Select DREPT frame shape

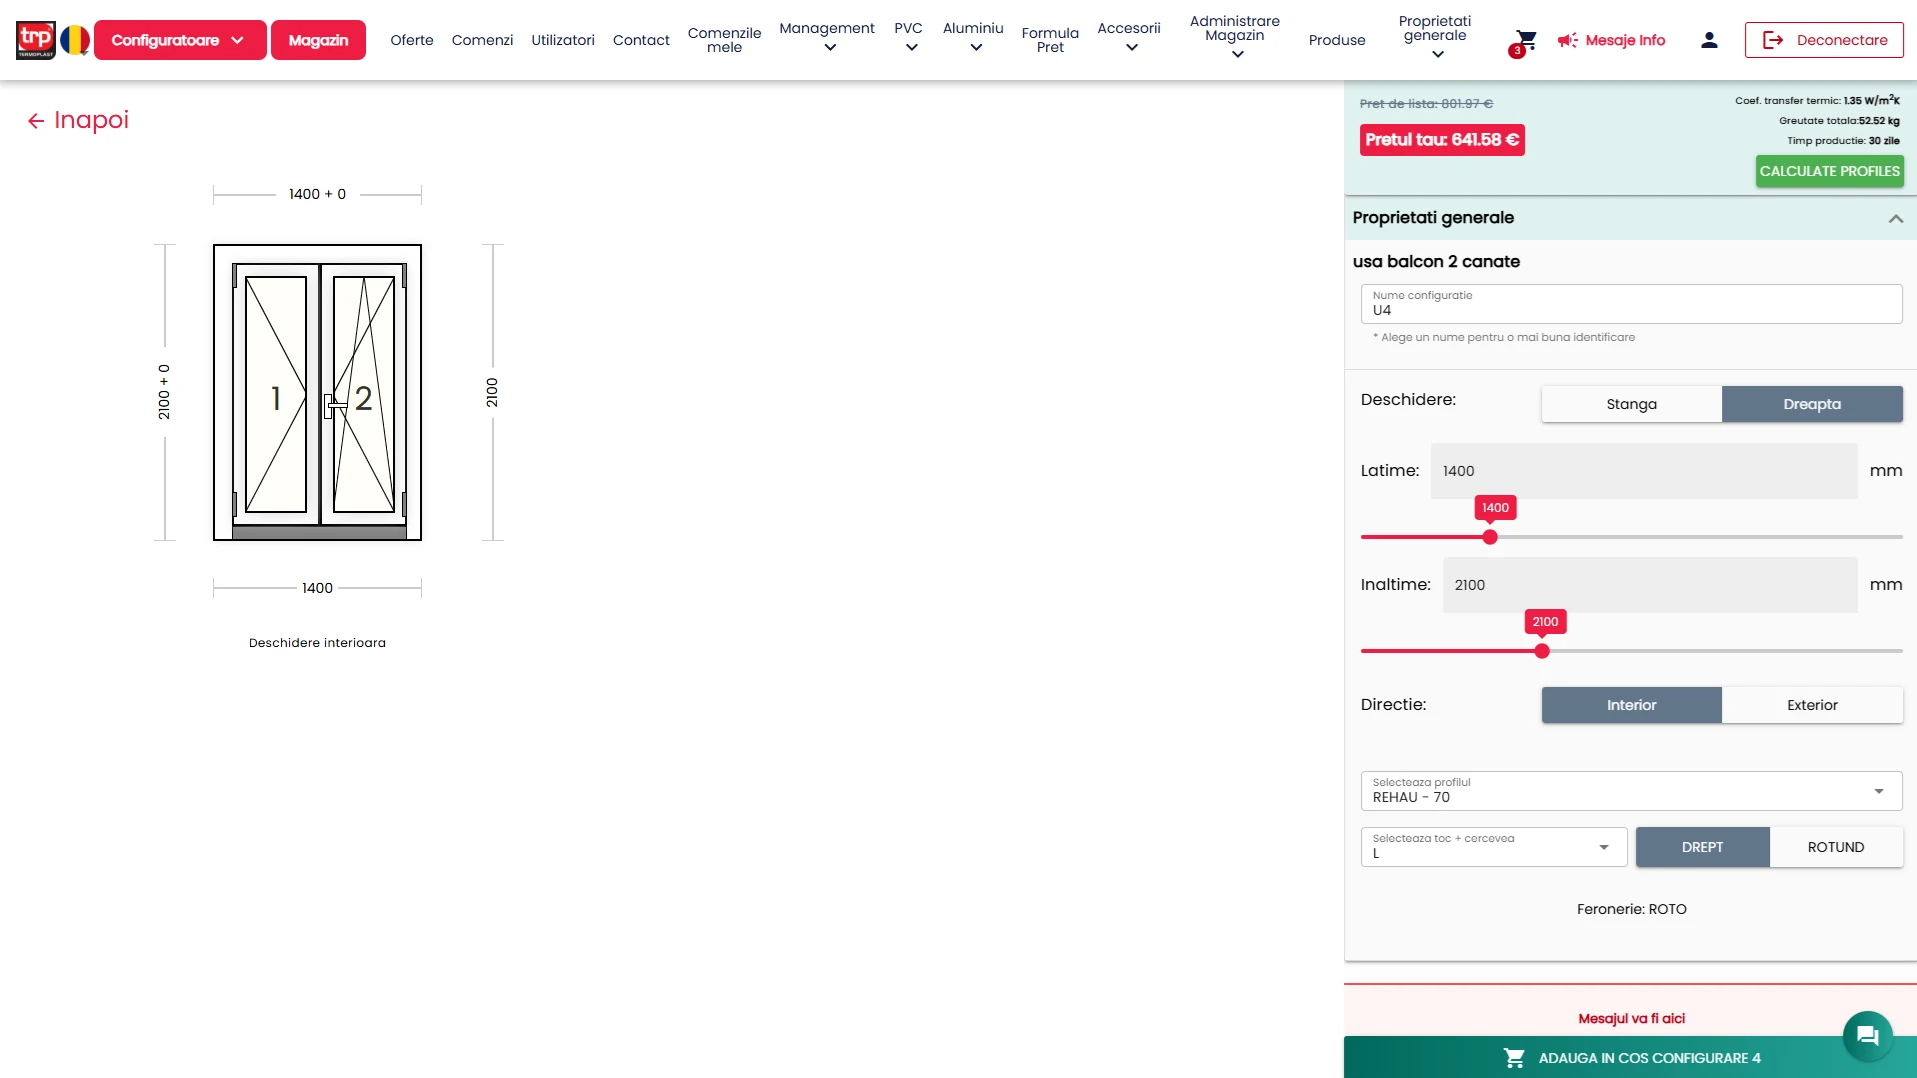pyautogui.click(x=1702, y=847)
